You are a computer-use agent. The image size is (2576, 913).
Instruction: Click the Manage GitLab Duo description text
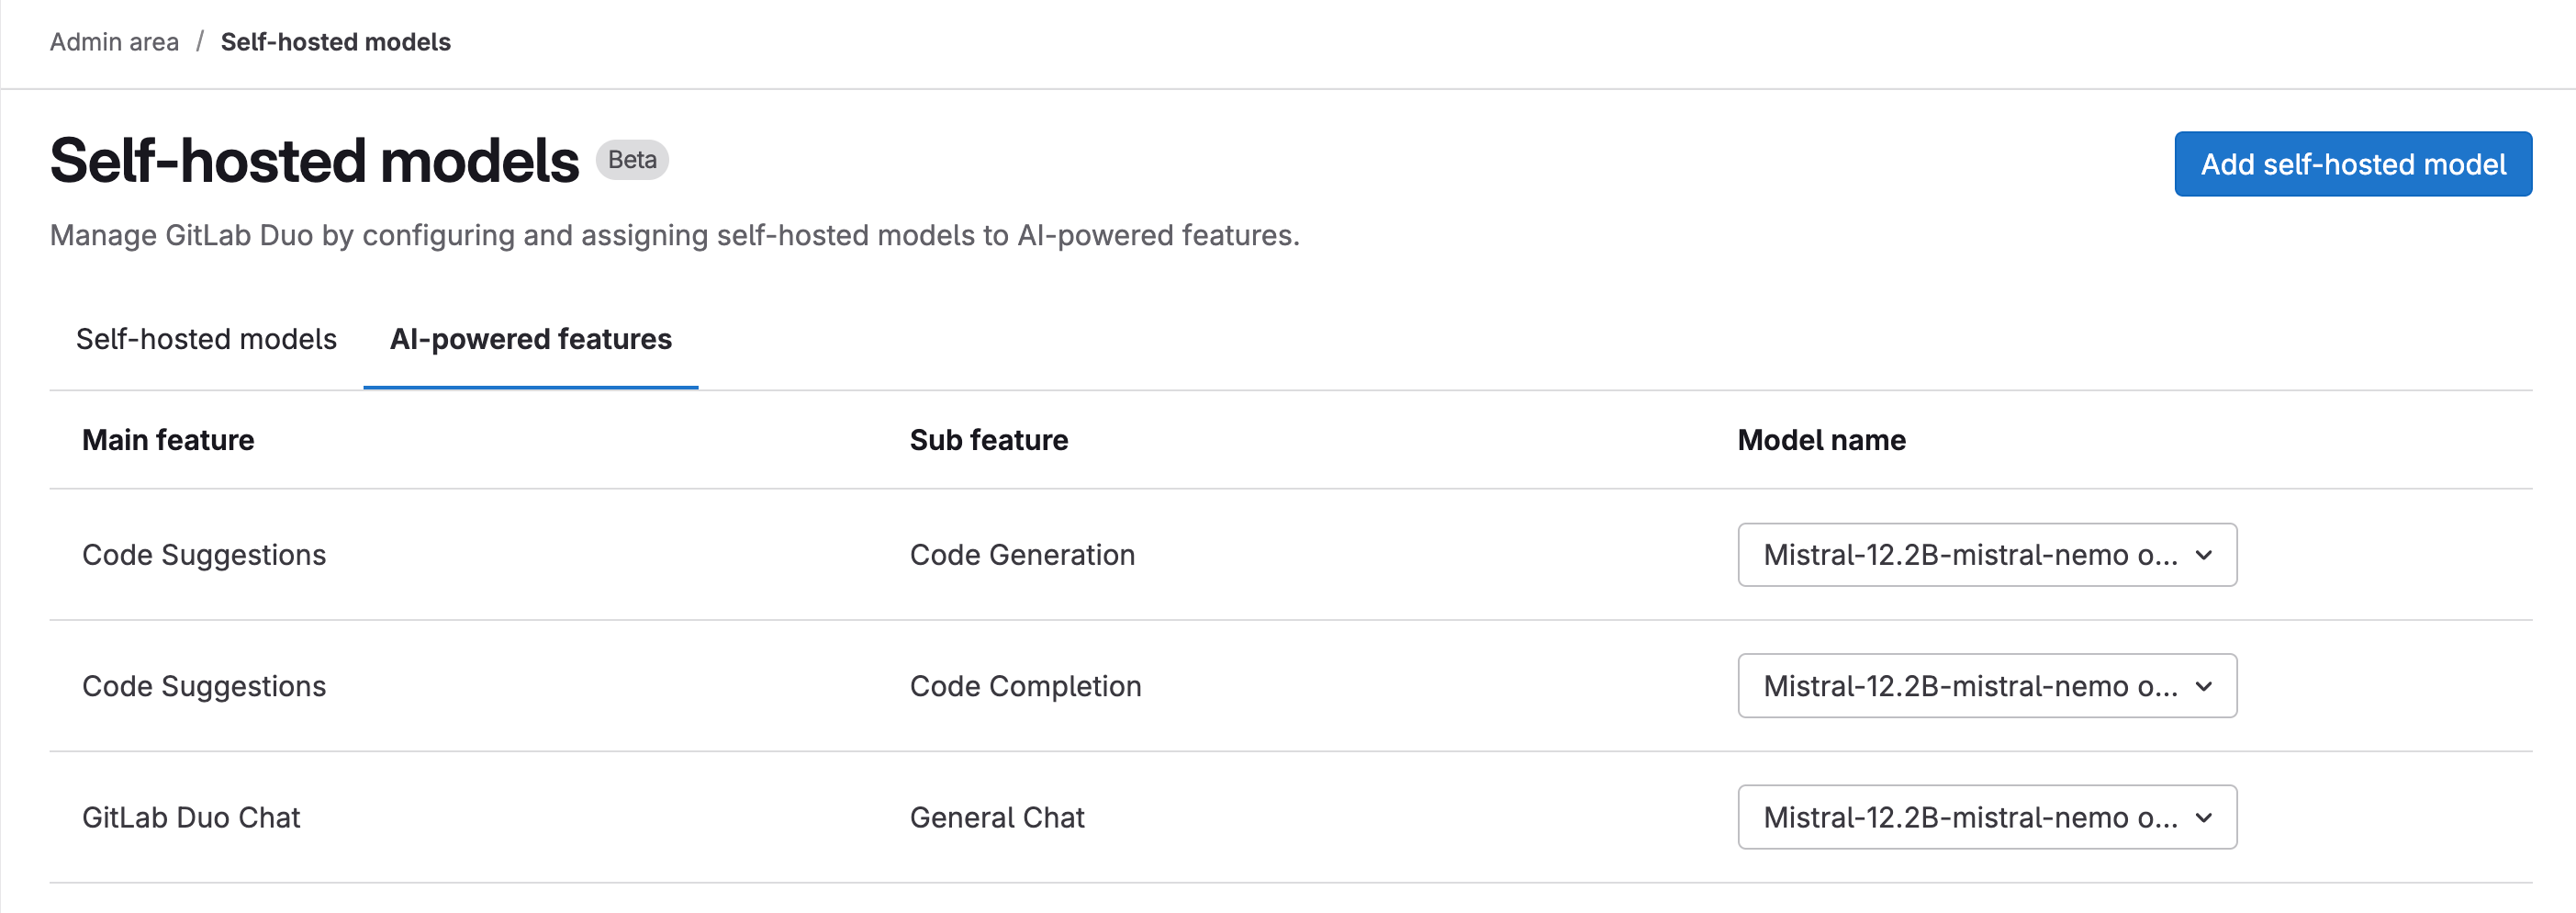point(675,236)
